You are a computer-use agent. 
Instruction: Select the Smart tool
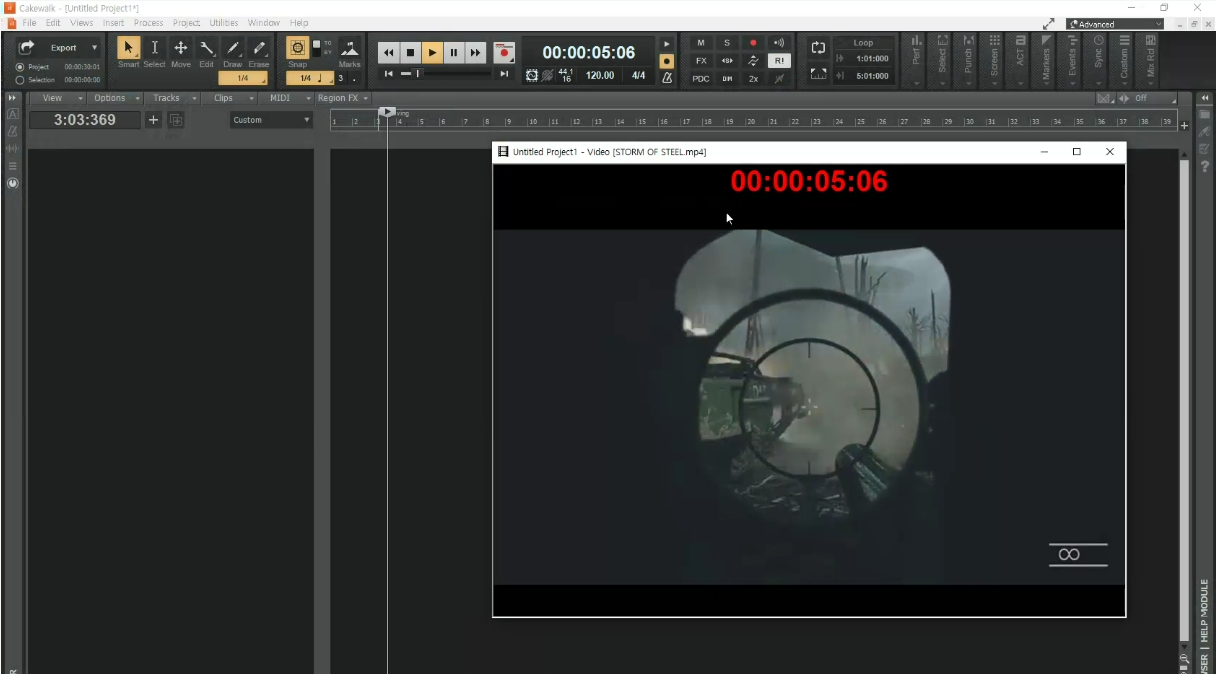129,48
